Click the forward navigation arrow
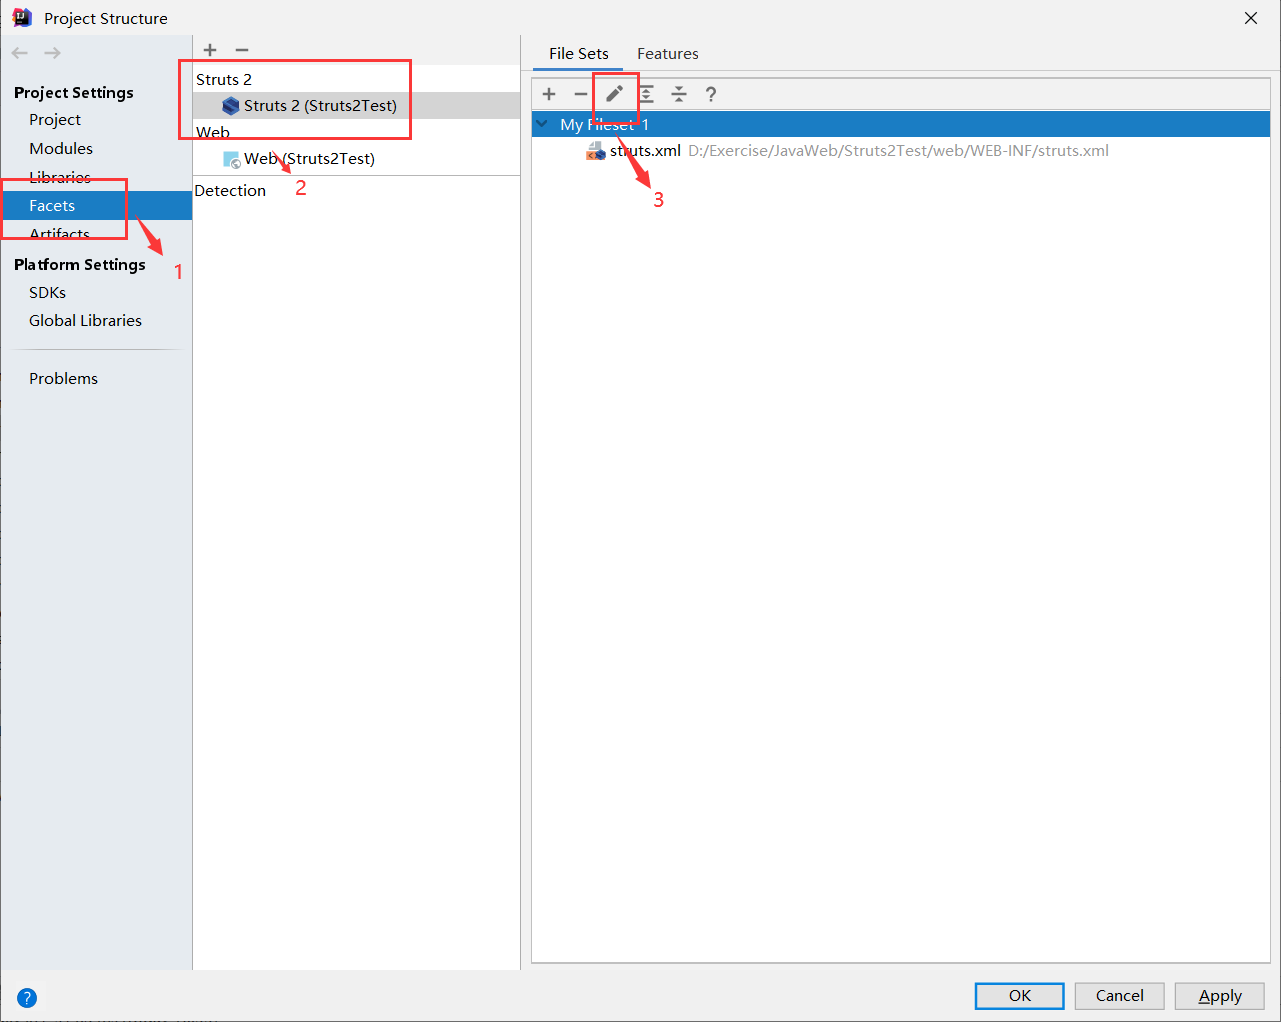This screenshot has width=1281, height=1022. 52,53
